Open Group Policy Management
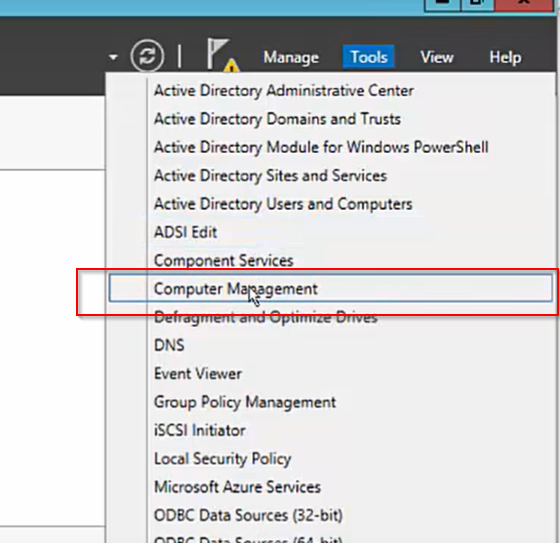Viewport: 560px width, 543px height. pyautogui.click(x=245, y=402)
